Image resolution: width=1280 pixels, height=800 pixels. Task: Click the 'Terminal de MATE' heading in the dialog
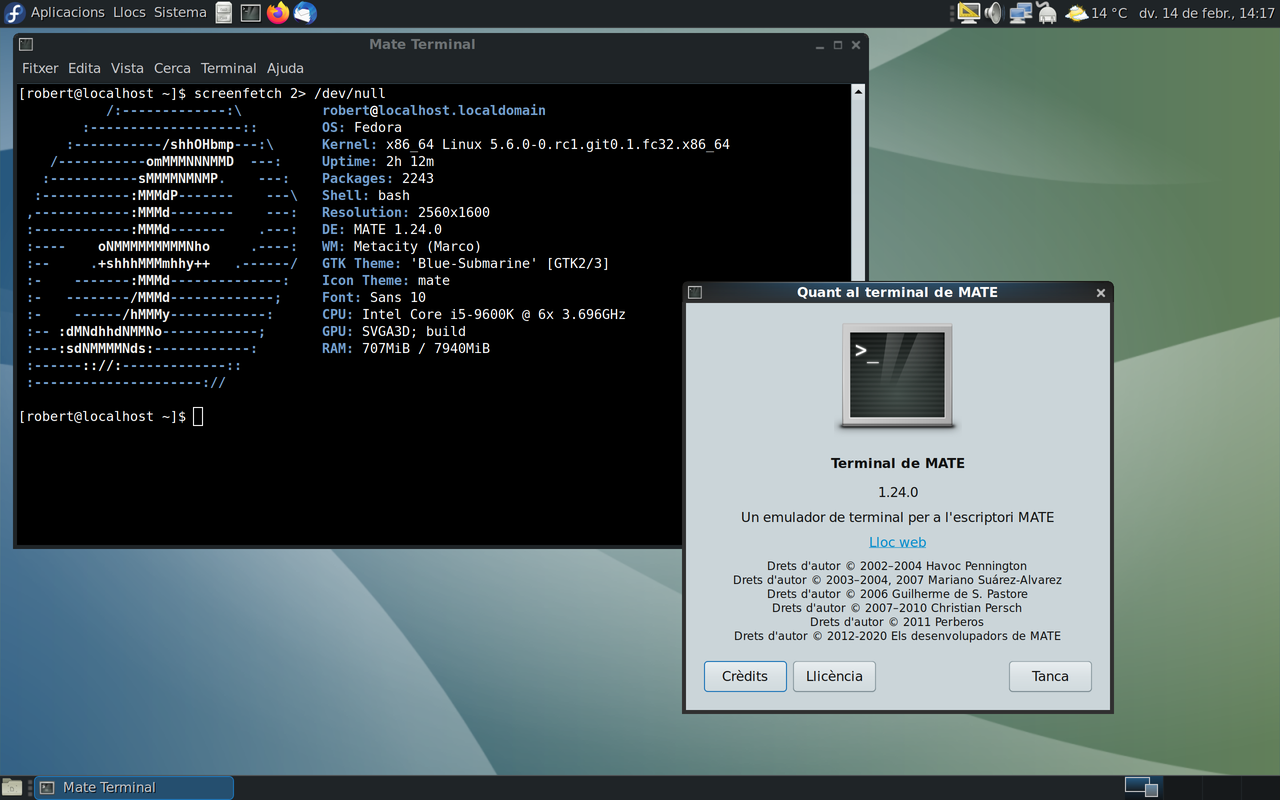click(897, 463)
